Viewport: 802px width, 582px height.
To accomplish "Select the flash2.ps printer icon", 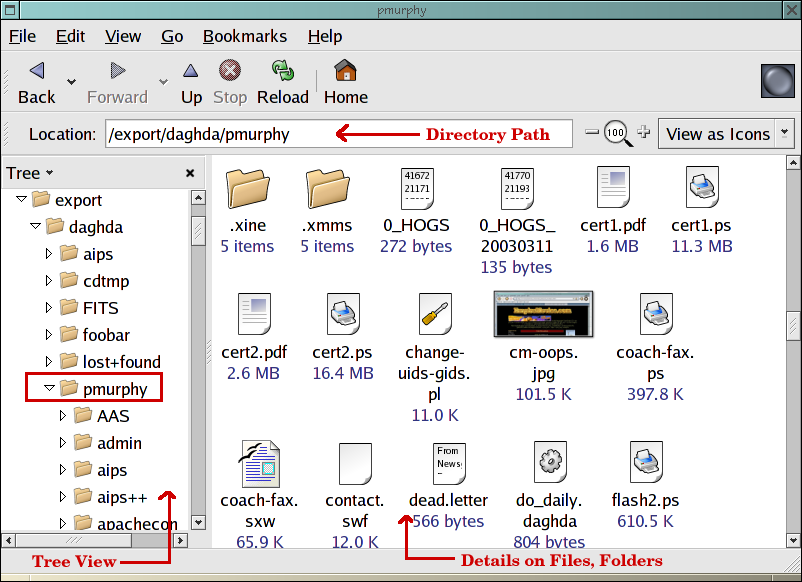I will pyautogui.click(x=647, y=462).
